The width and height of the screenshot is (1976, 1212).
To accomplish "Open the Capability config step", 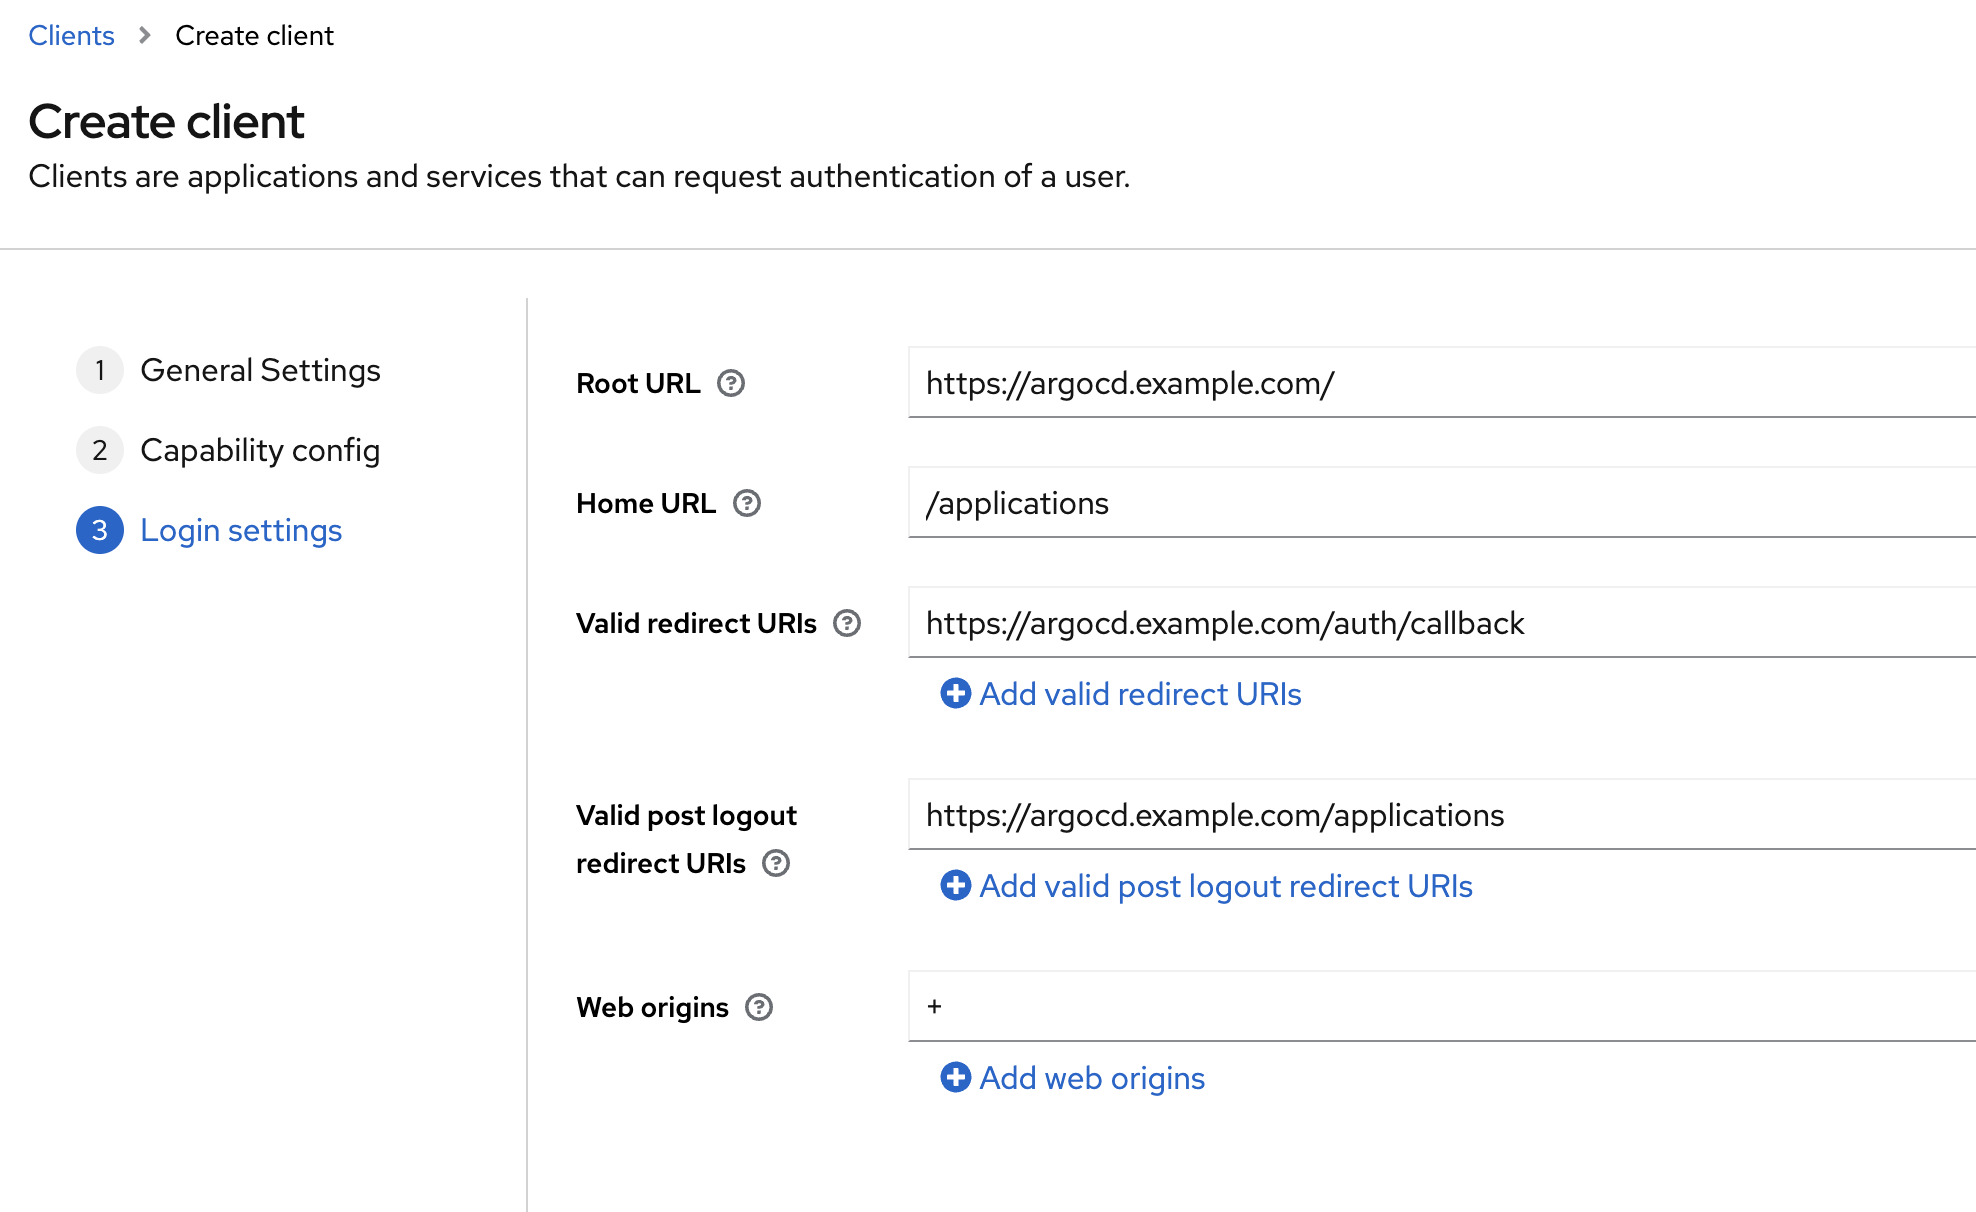I will pyautogui.click(x=260, y=450).
